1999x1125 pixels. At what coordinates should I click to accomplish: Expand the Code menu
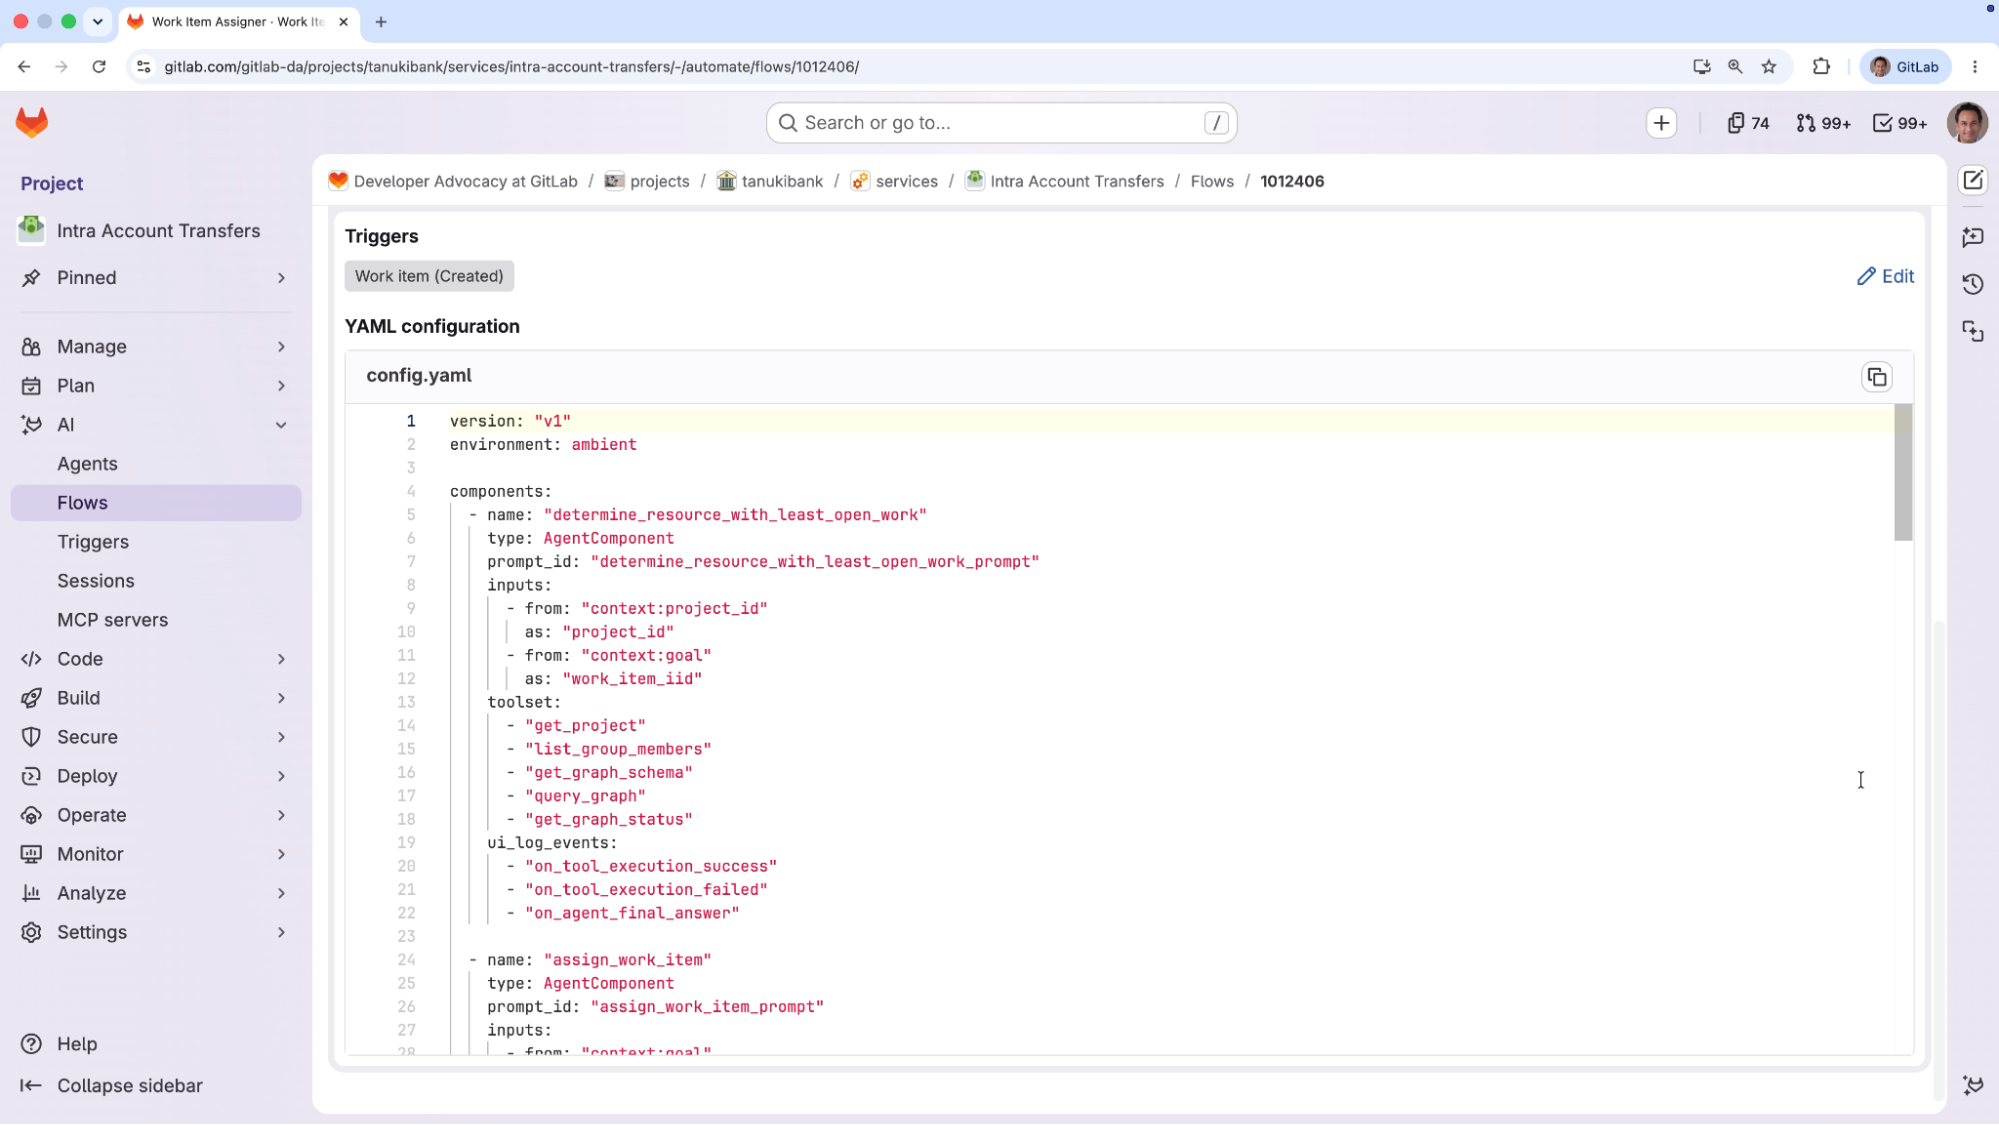pos(155,659)
